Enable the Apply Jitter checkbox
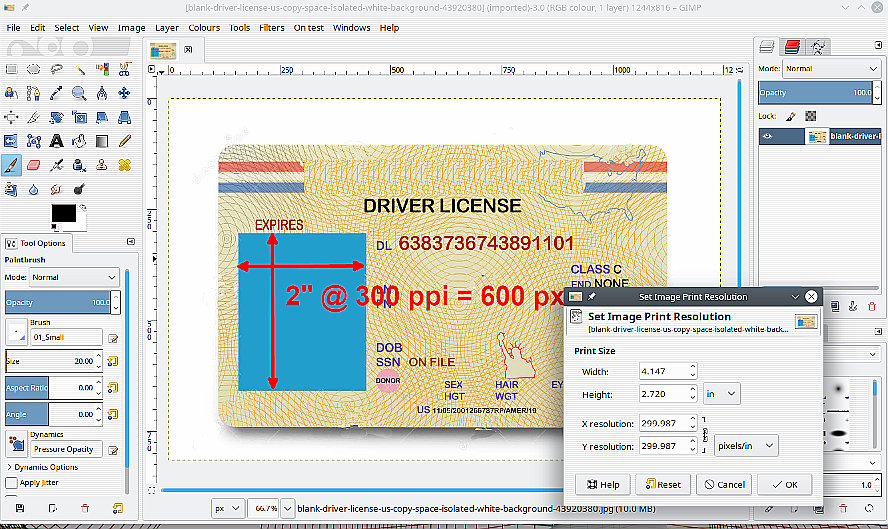 click(12, 482)
